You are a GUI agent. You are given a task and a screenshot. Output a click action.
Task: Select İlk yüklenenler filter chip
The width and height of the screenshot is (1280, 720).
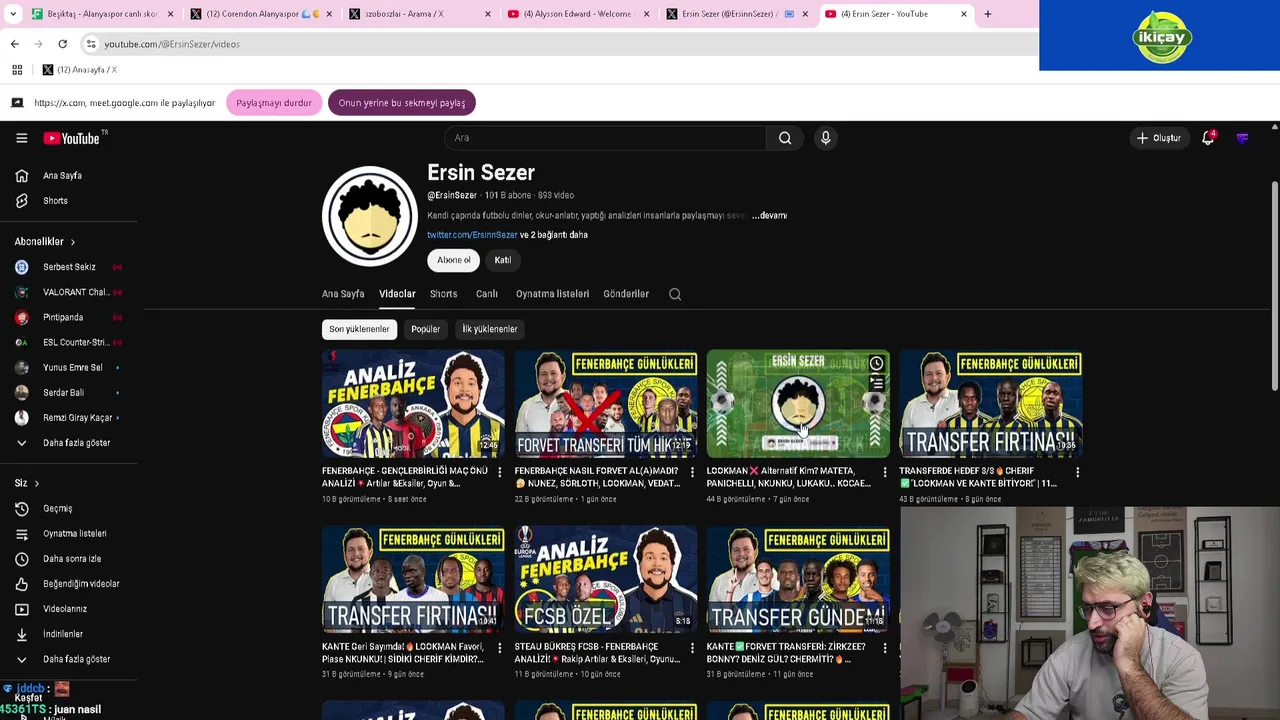click(489, 329)
